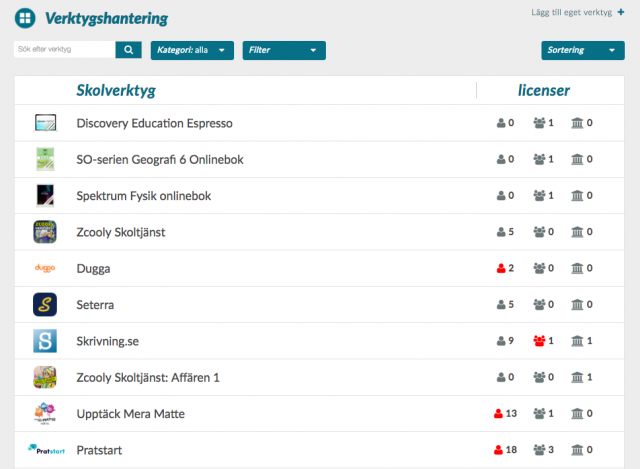Image resolution: width=640 pixels, height=469 pixels.
Task: Click individual license icon for Zcooly Skoltjänst row
Action: click(501, 232)
